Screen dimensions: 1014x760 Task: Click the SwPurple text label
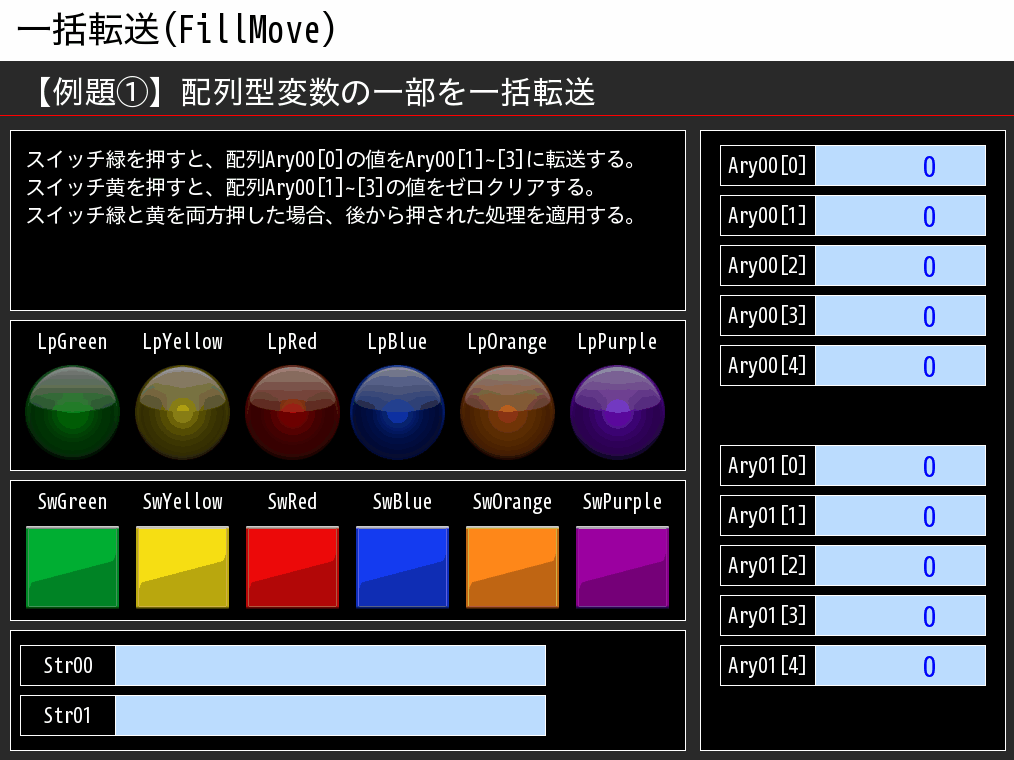pyautogui.click(x=622, y=502)
